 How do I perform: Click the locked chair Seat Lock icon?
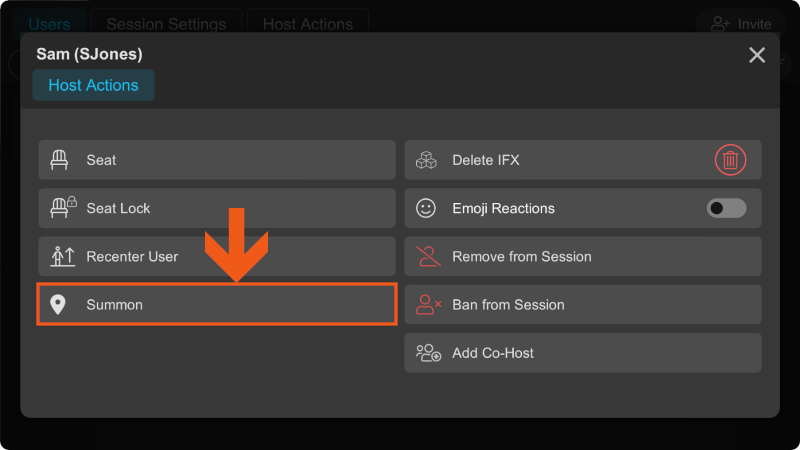coord(63,208)
